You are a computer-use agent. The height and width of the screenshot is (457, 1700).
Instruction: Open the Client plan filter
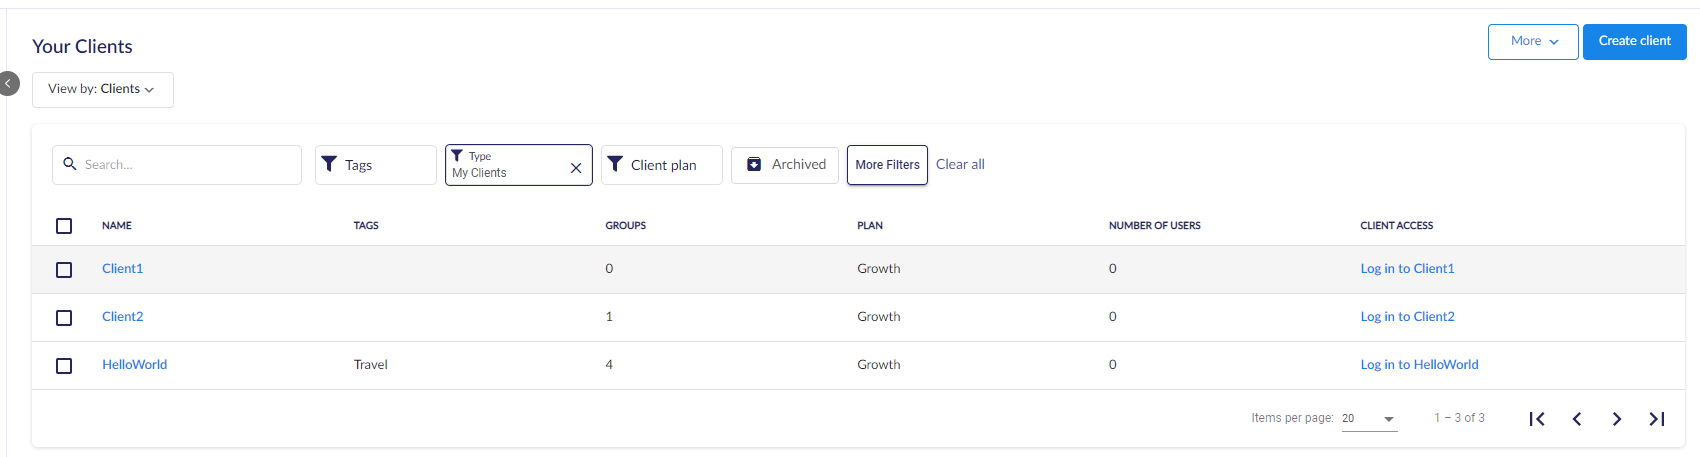(662, 165)
